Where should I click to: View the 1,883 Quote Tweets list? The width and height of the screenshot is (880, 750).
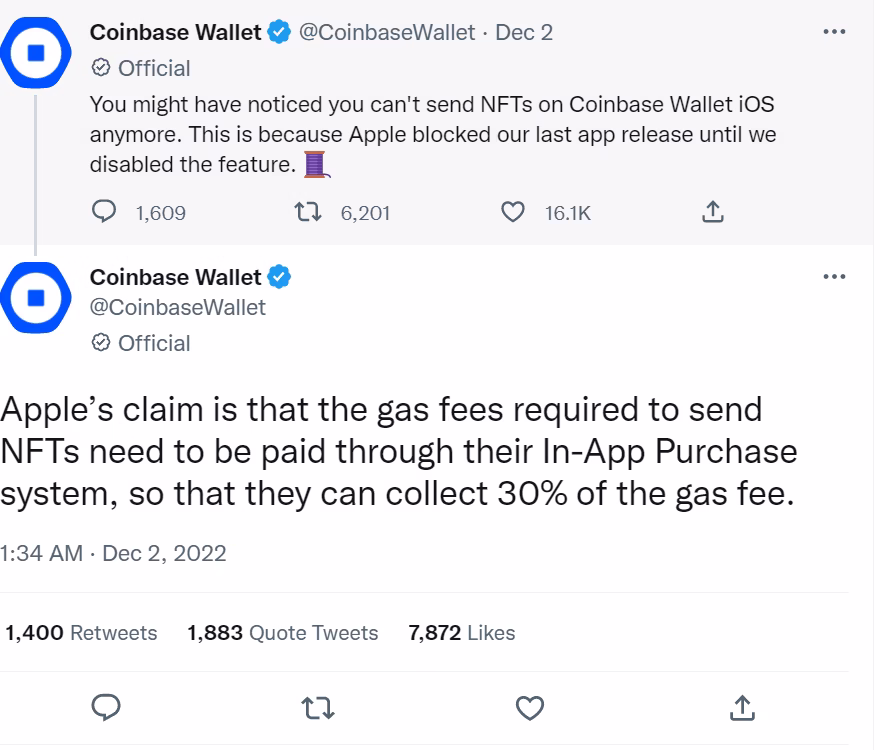click(283, 633)
